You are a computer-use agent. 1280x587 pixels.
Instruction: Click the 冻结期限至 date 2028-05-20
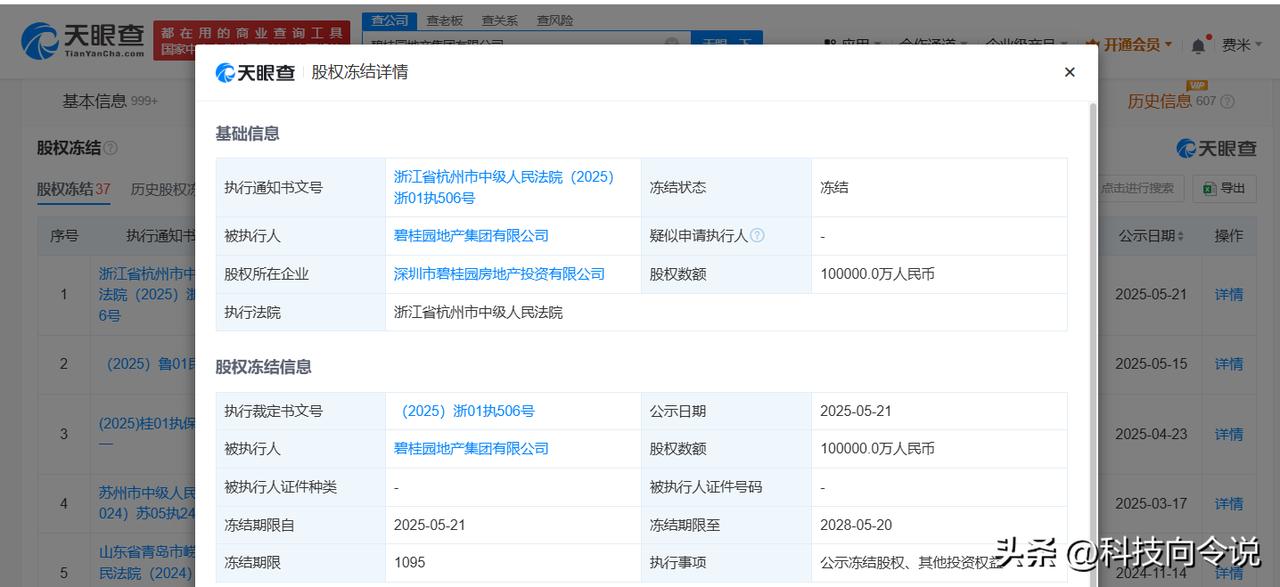pos(855,525)
